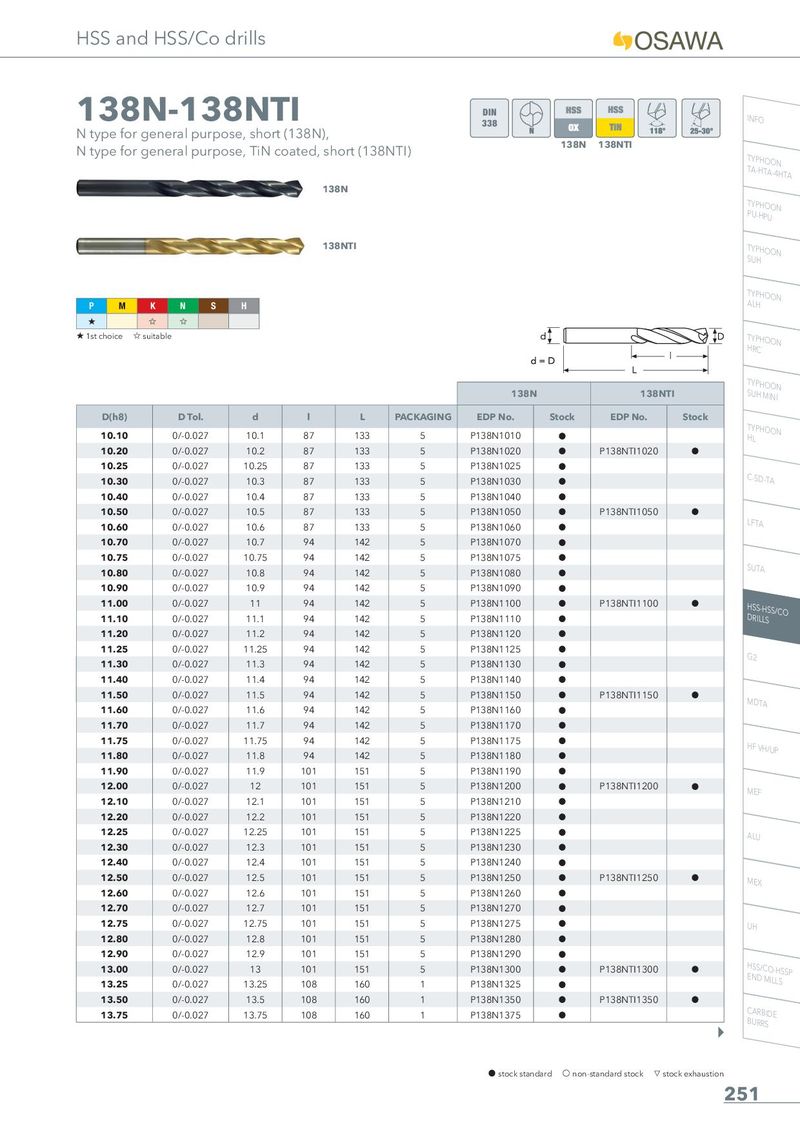Select the yellow M material swatch
The height and width of the screenshot is (1132, 800).
coord(122,306)
